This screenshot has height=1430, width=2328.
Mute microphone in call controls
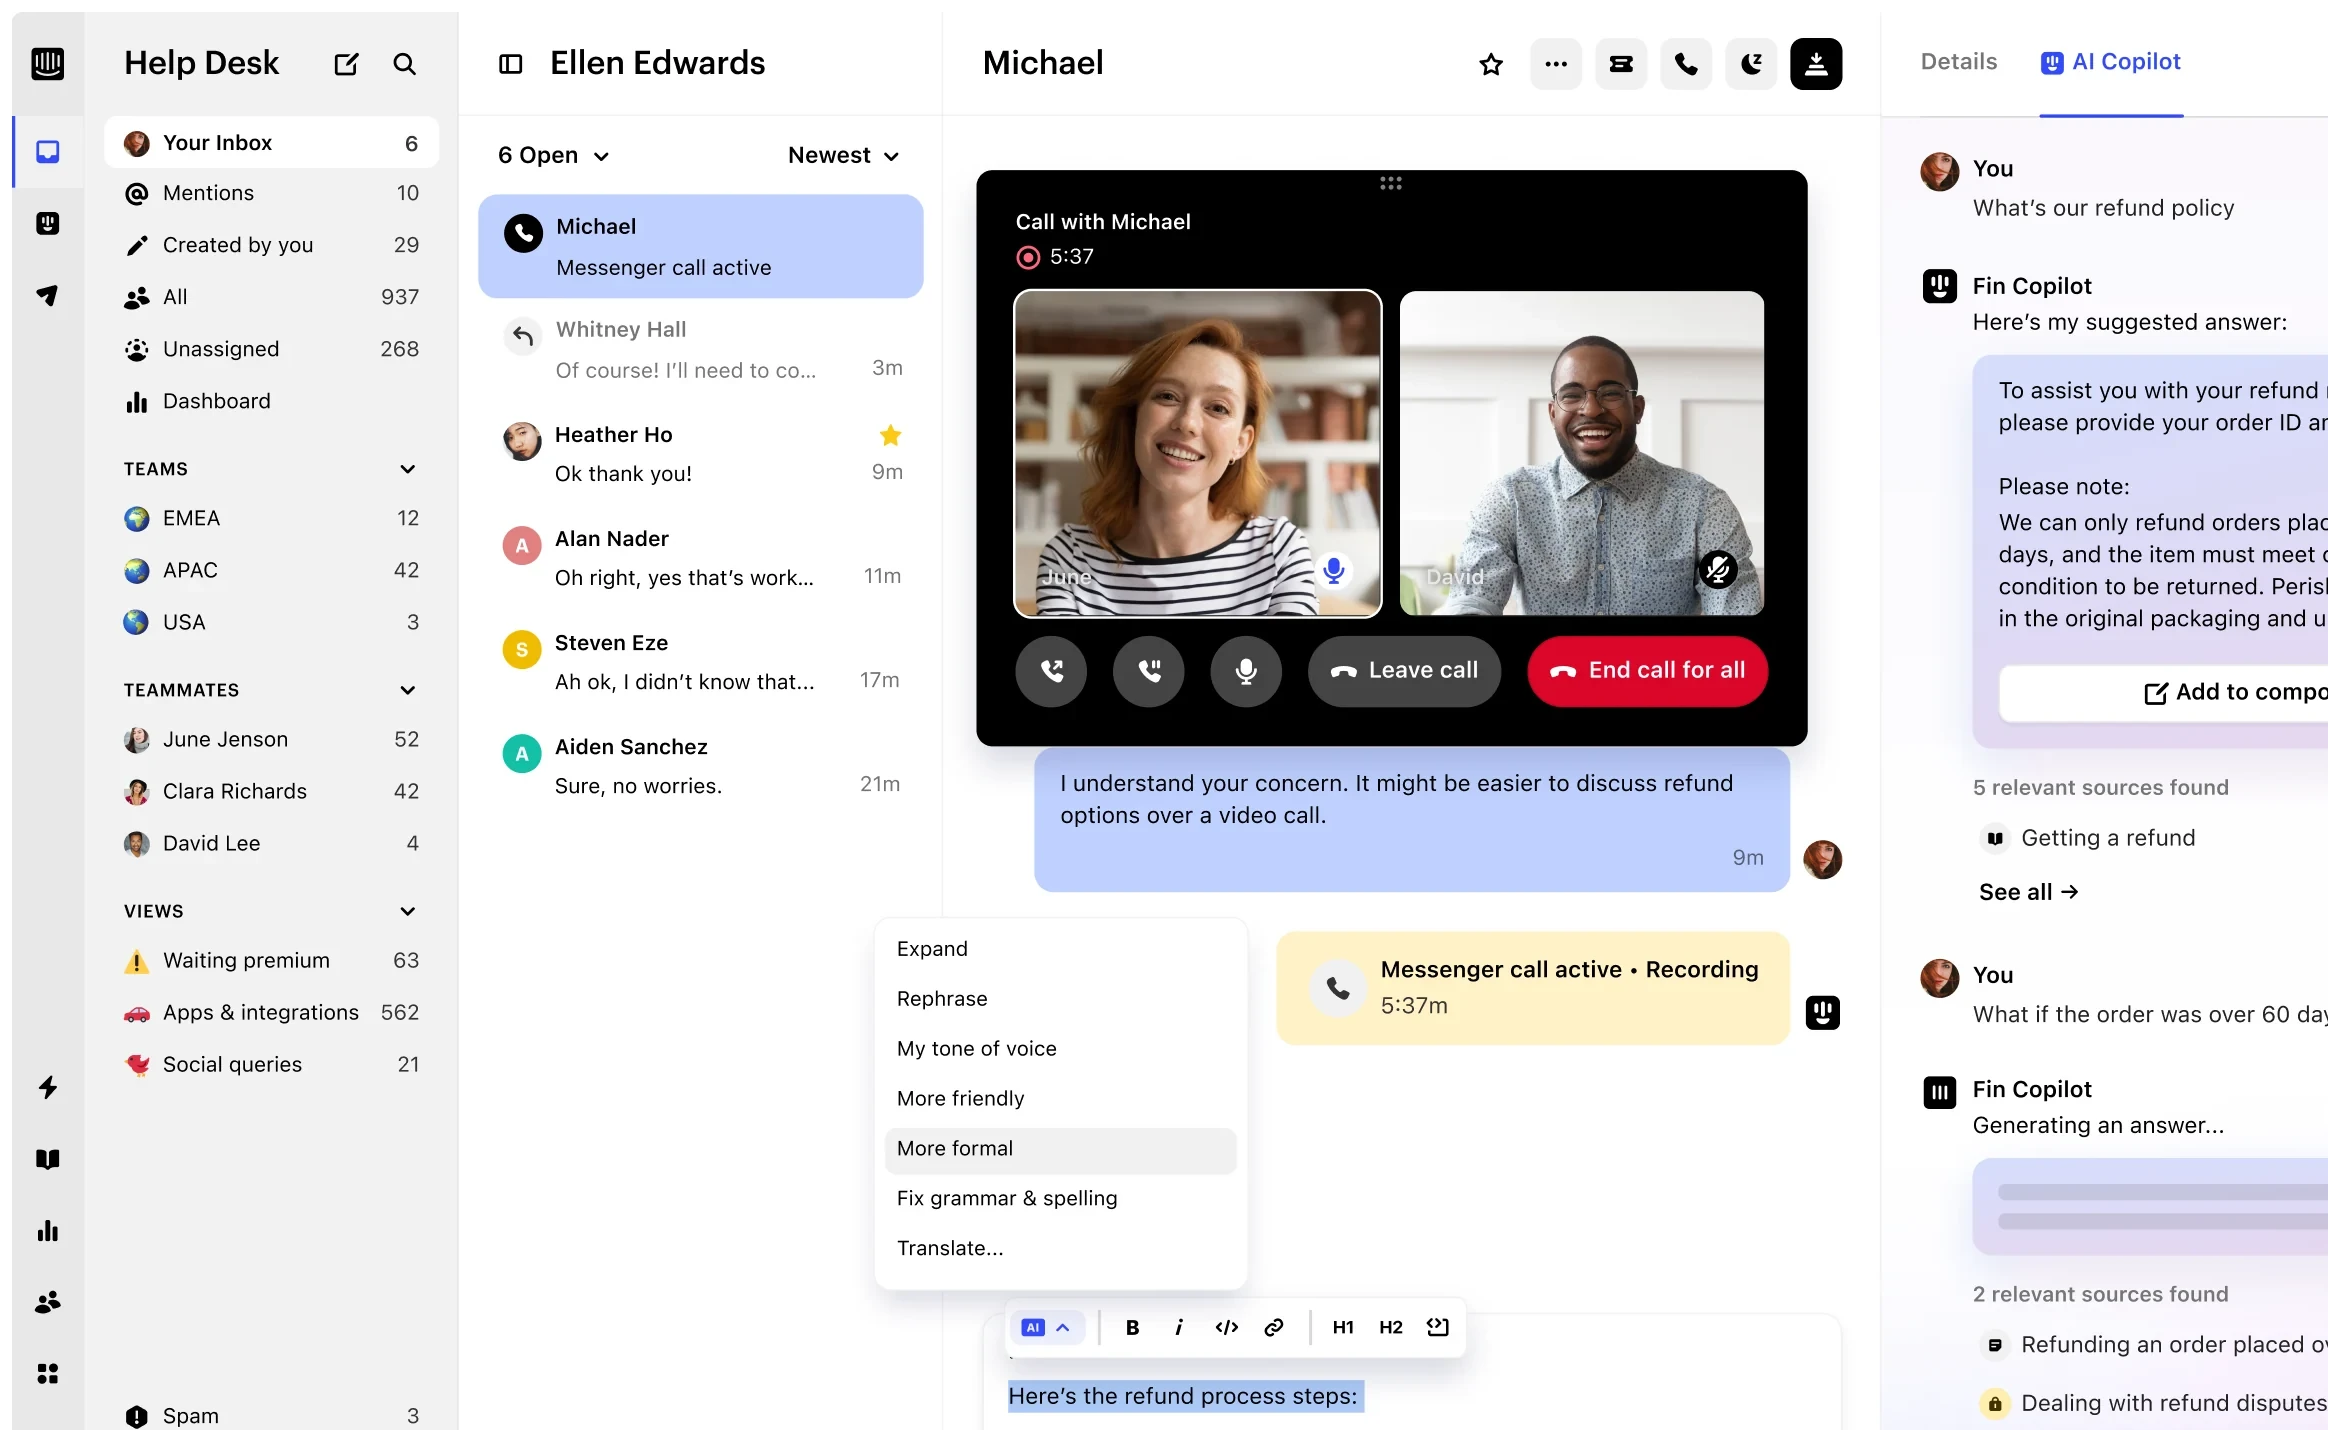(x=1246, y=671)
